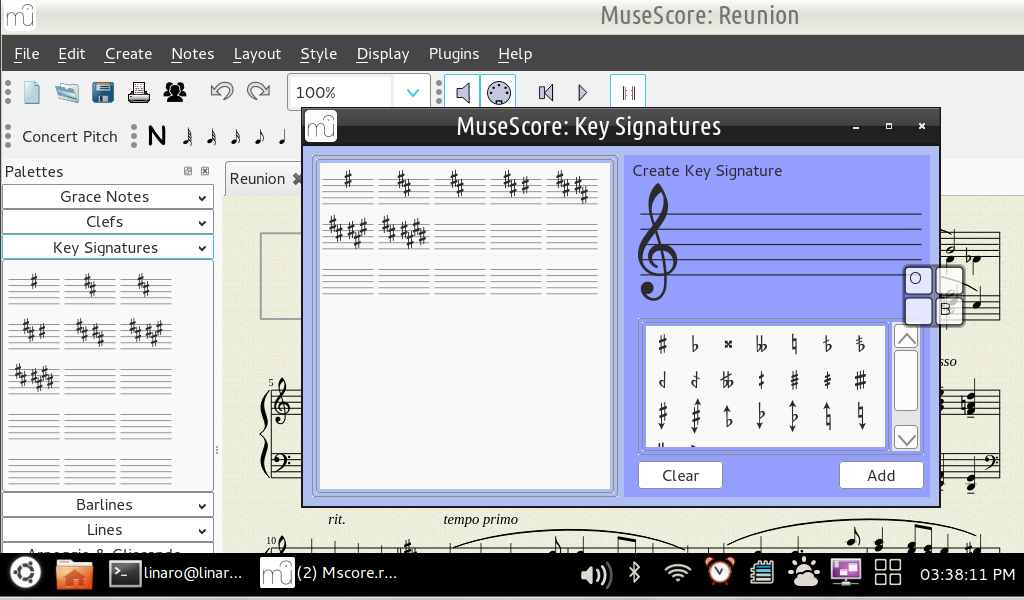The image size is (1024, 600).
Task: Select the quarter note duration
Action: pos(282,136)
